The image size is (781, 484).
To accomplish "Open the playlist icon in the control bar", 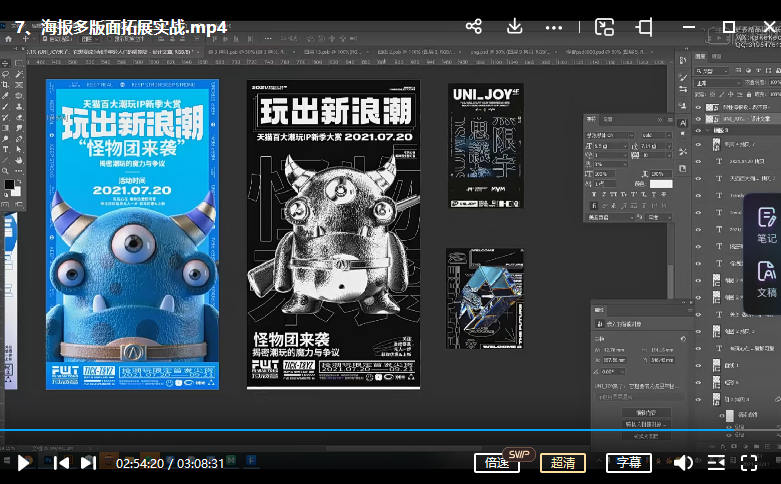I will [716, 462].
